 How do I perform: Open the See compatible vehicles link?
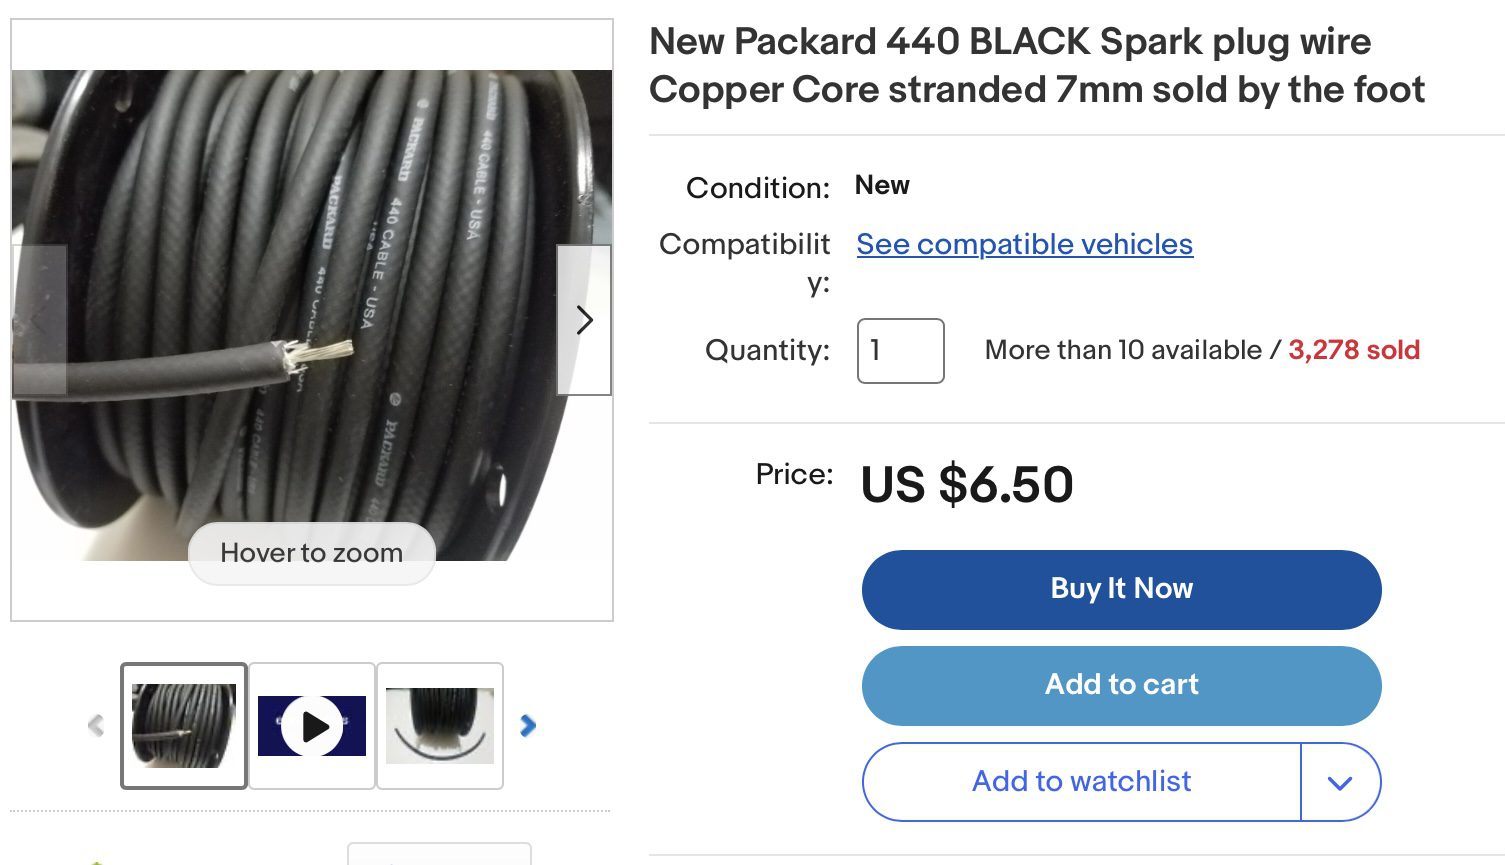click(x=1024, y=244)
